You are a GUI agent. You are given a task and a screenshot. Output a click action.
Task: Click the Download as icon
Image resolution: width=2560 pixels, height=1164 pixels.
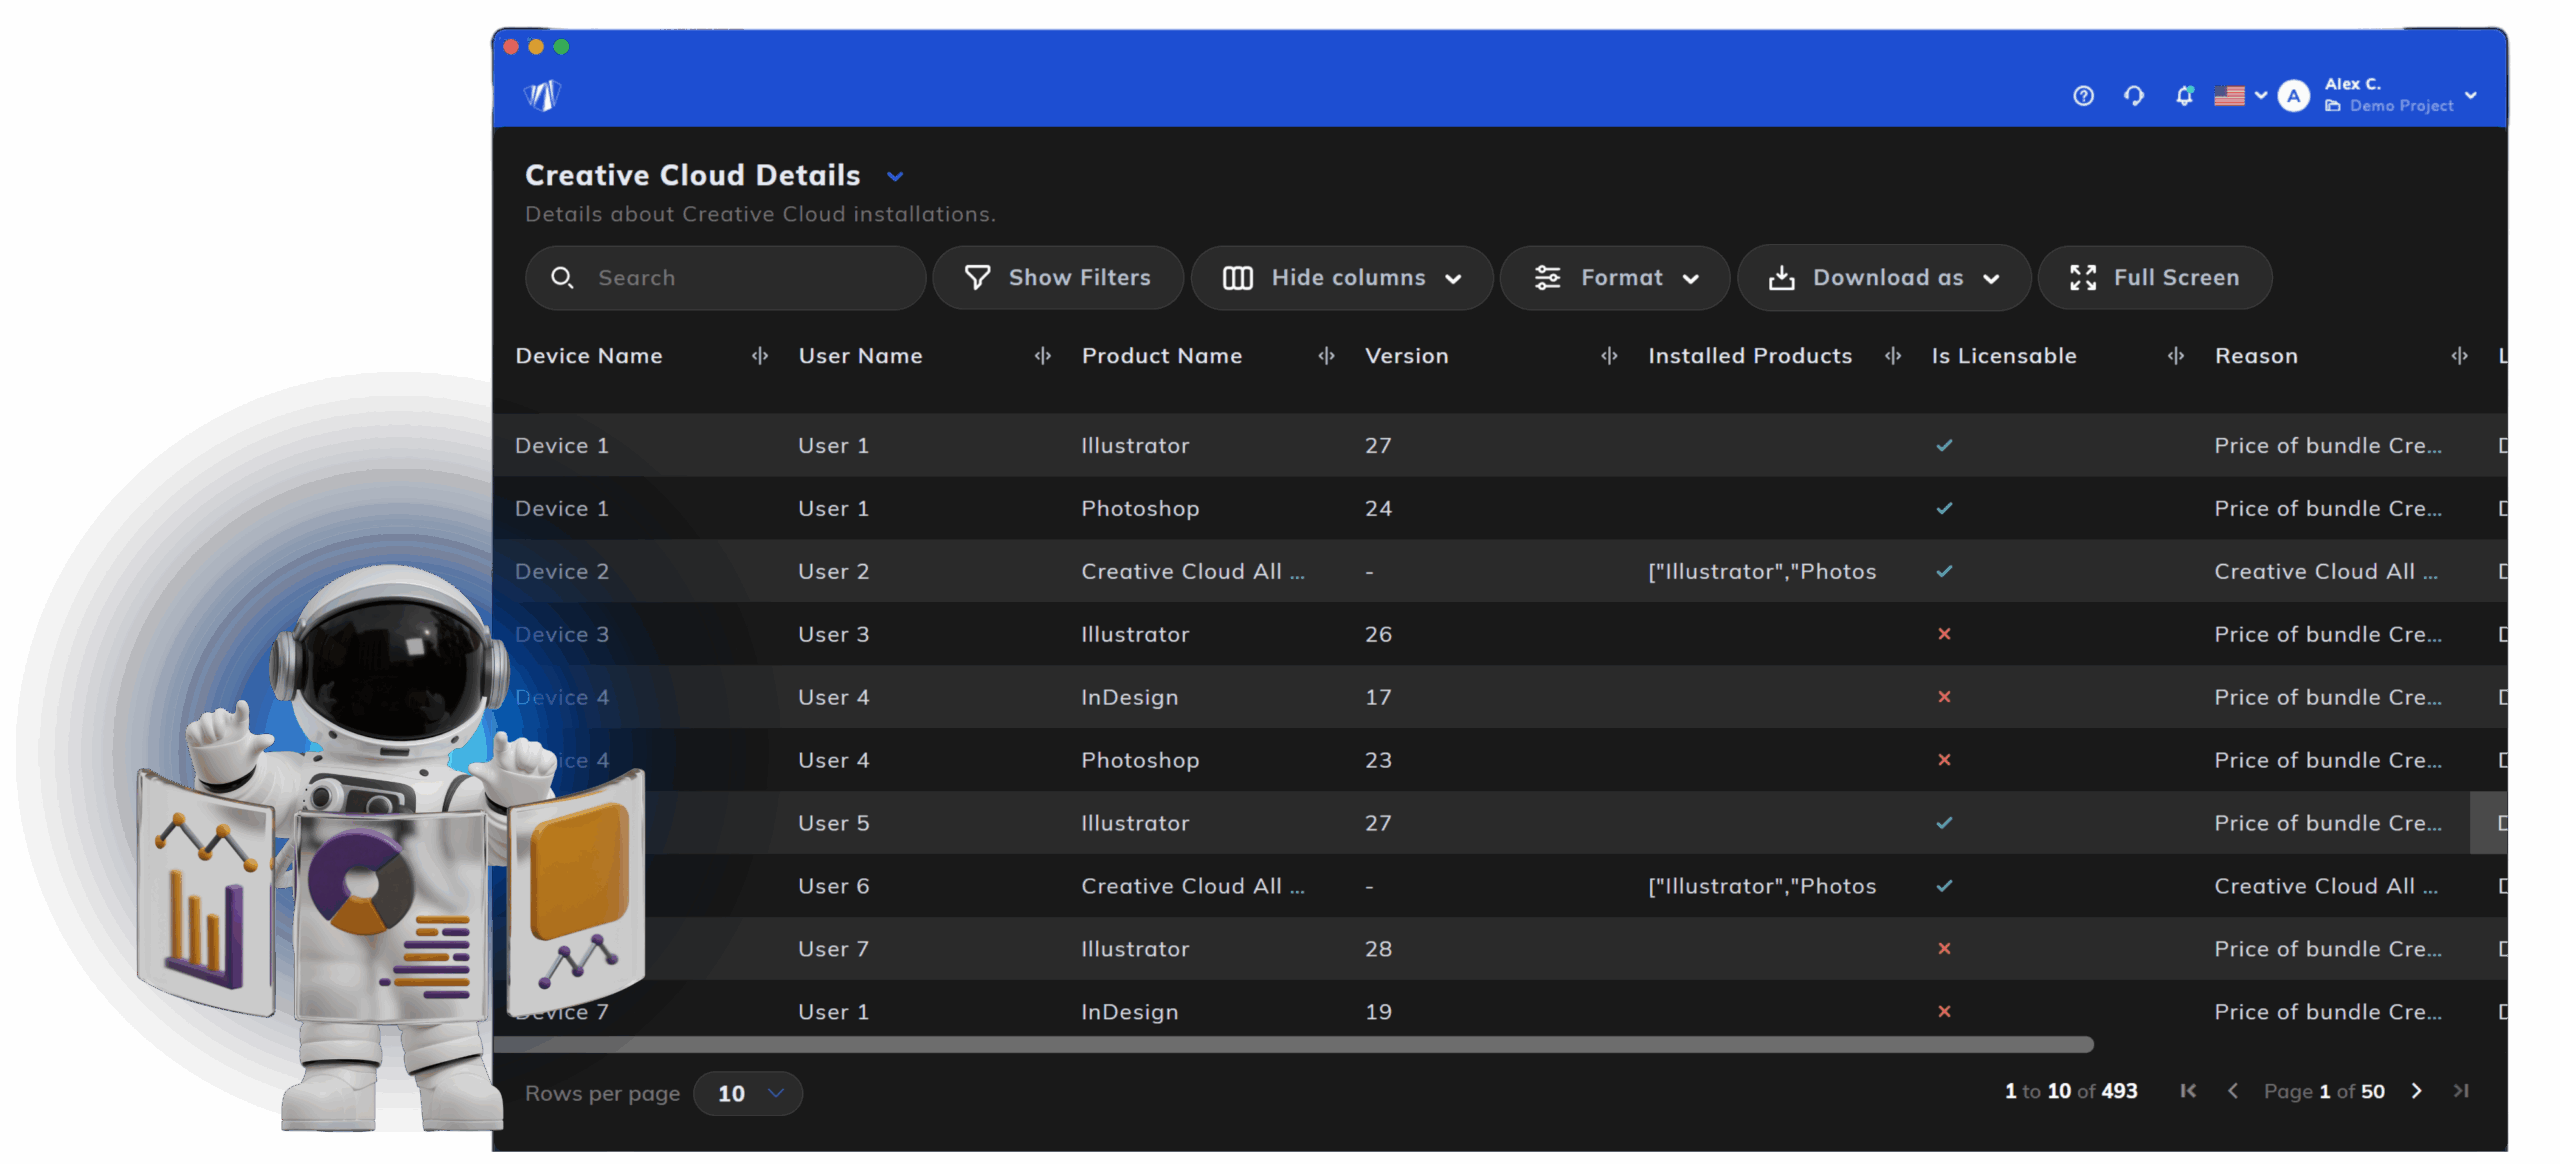(1783, 277)
